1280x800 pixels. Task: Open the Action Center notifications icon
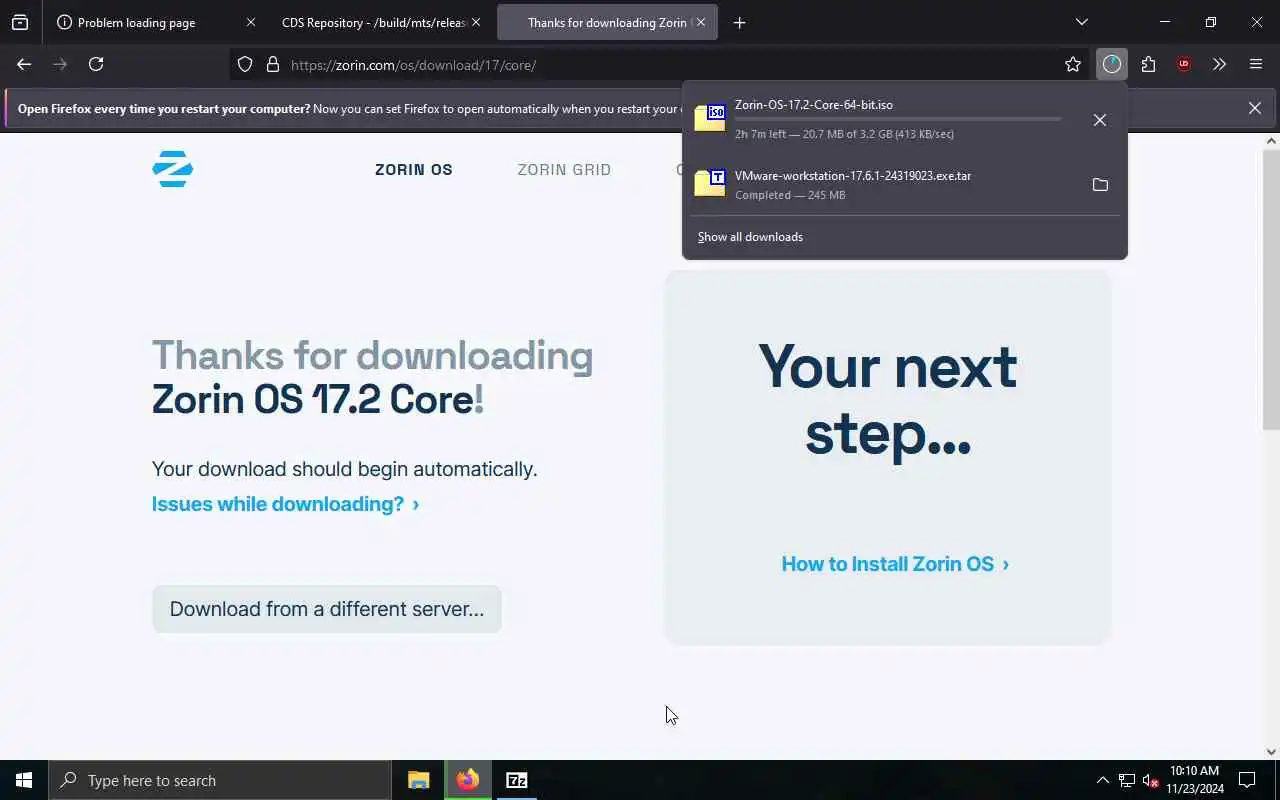click(1247, 780)
